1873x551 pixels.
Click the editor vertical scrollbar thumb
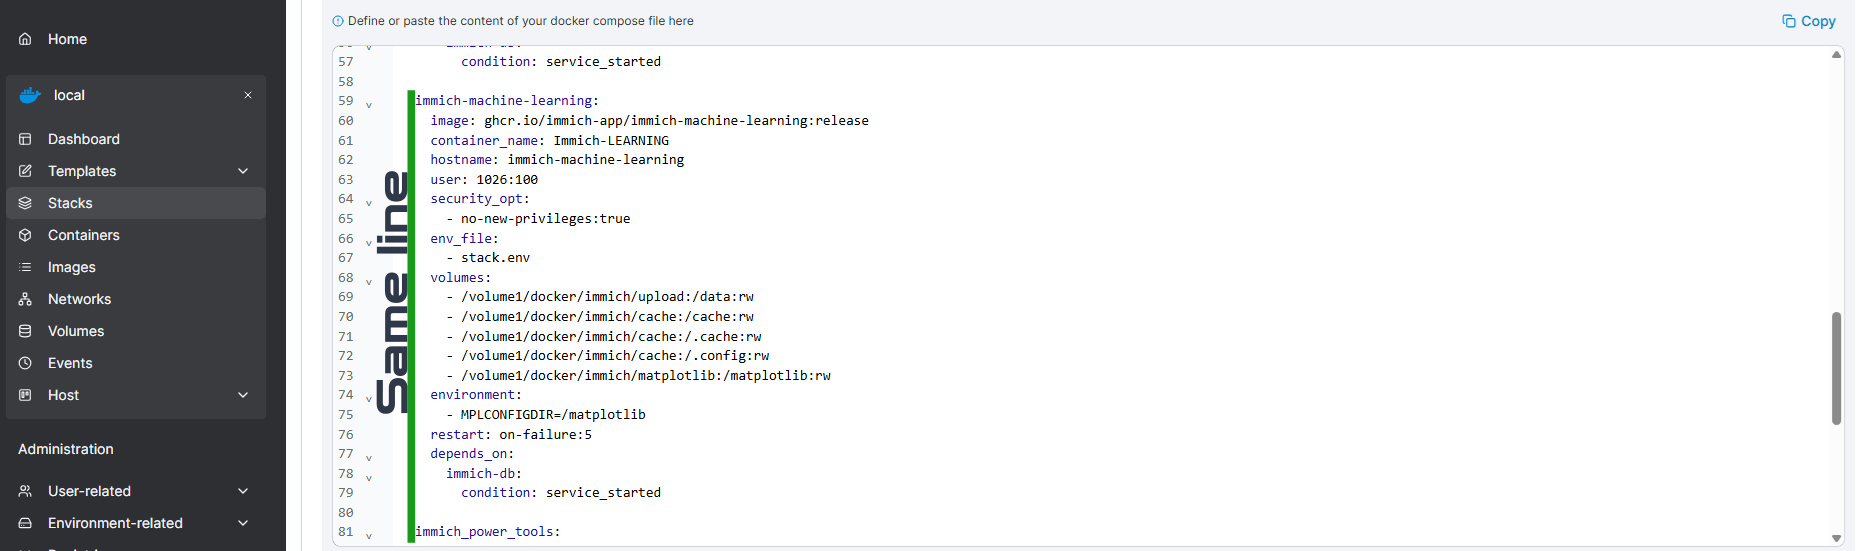(1836, 368)
